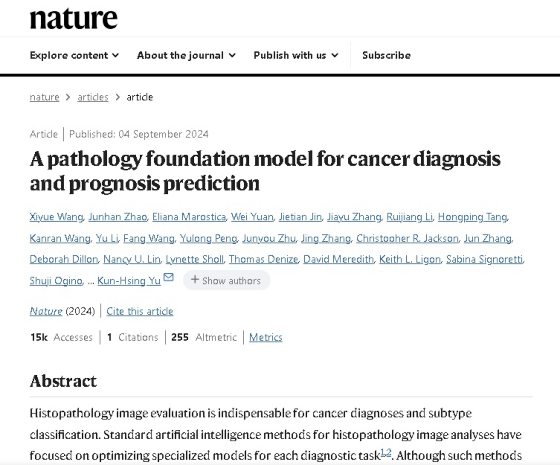Click the Nature journal name link
This screenshot has width=560, height=465.
tap(46, 311)
